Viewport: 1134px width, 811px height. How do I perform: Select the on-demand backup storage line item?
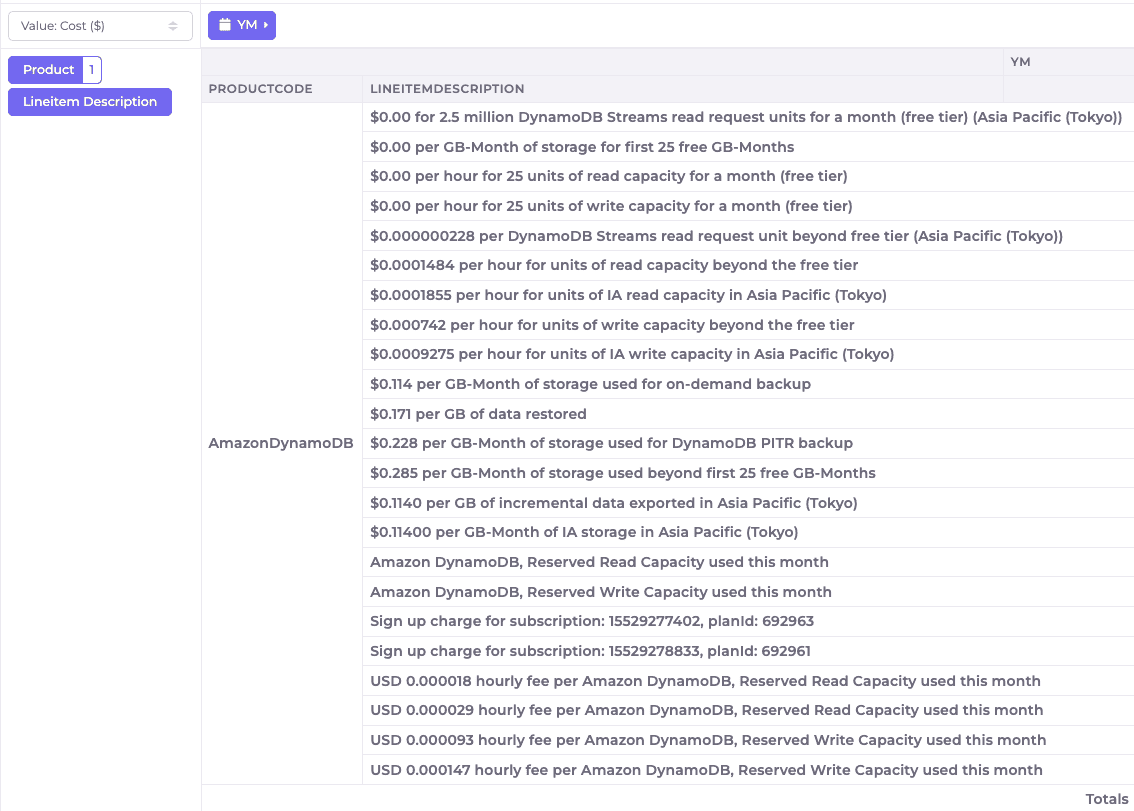[x=589, y=384]
